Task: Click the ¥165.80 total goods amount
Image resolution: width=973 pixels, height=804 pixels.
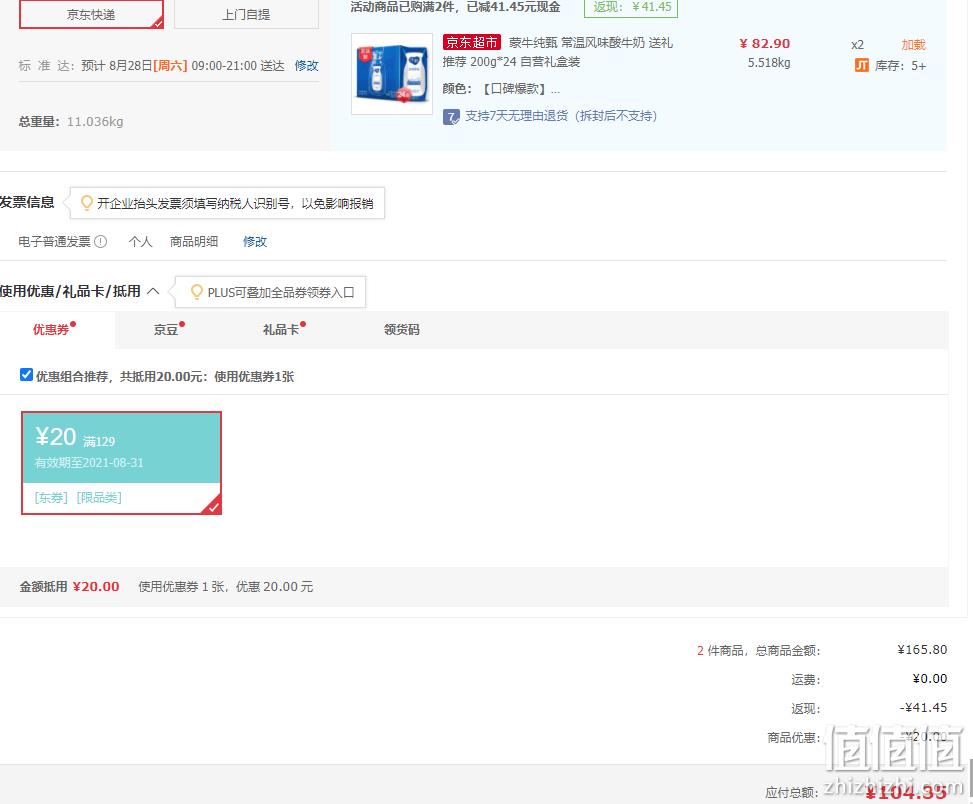Action: pyautogui.click(x=922, y=650)
